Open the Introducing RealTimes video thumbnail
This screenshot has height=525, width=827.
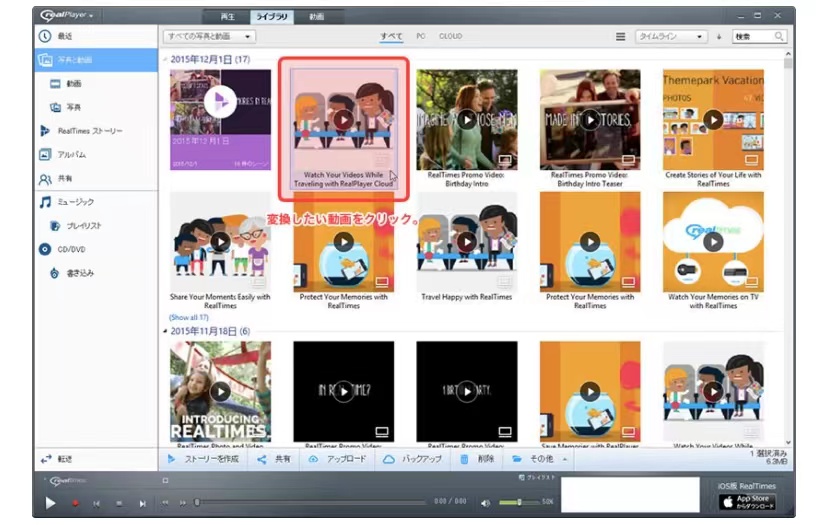point(220,392)
